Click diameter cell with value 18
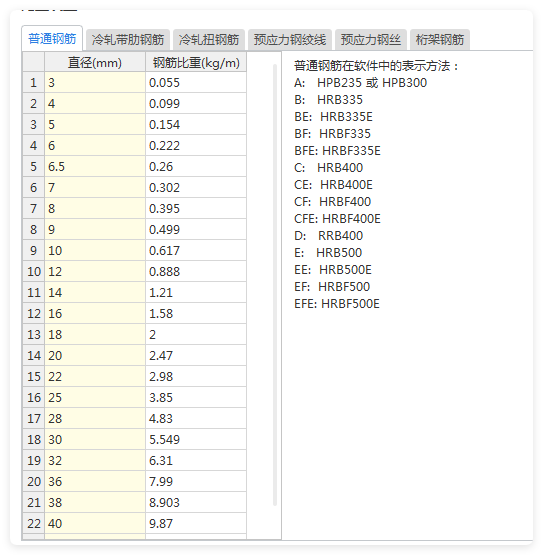The height and width of the screenshot is (555, 543). tap(95, 334)
